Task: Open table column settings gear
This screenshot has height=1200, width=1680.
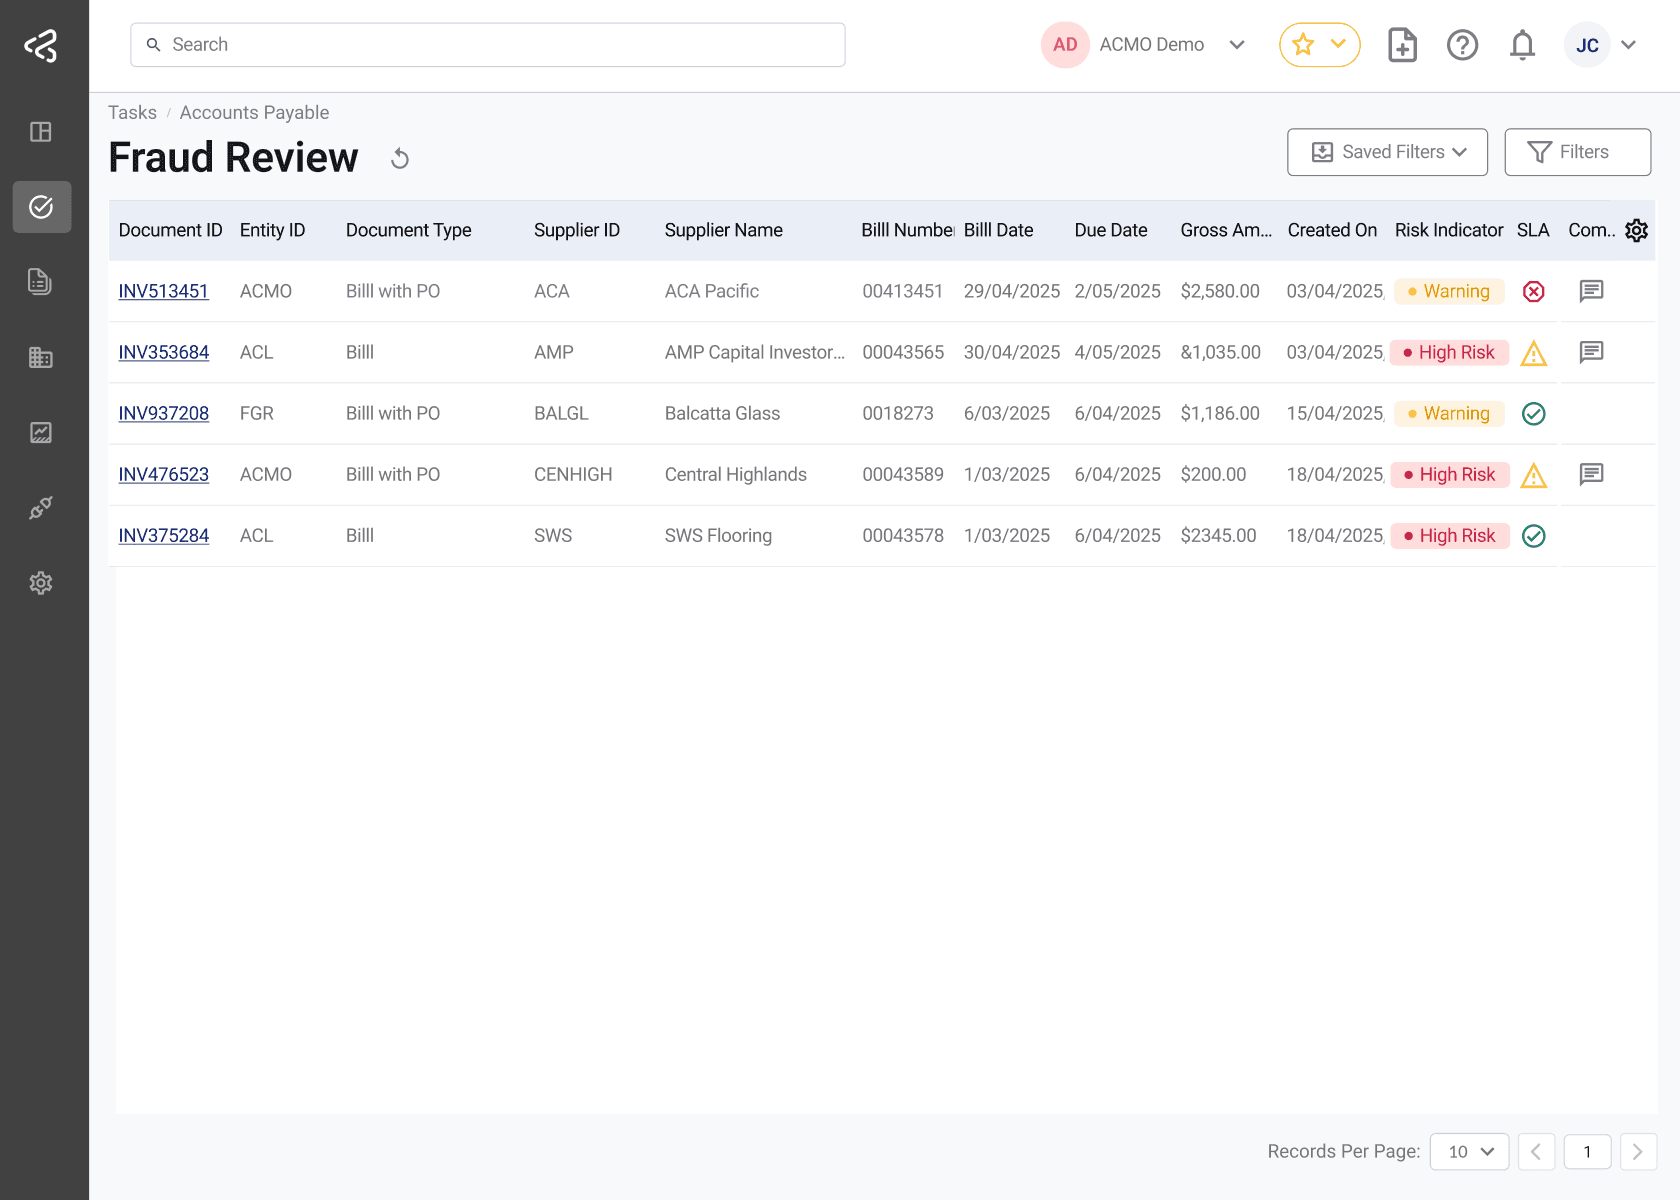Action: (1636, 230)
